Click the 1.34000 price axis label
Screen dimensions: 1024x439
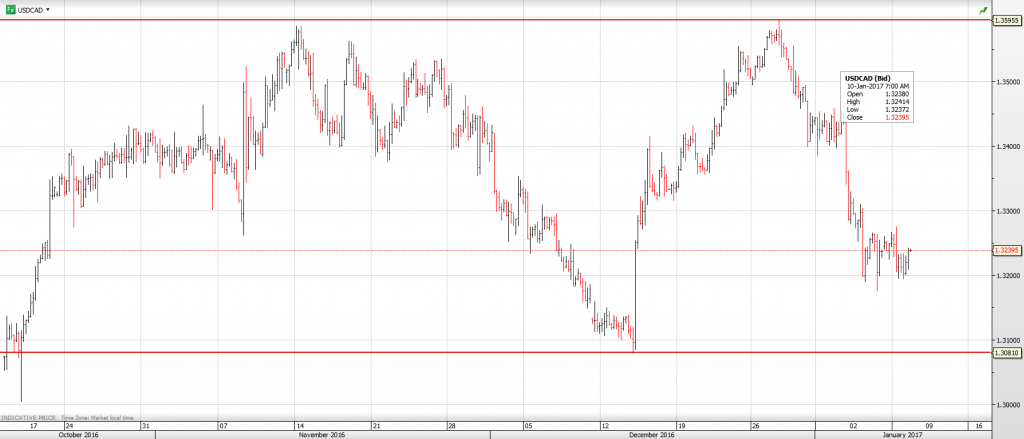point(1006,146)
